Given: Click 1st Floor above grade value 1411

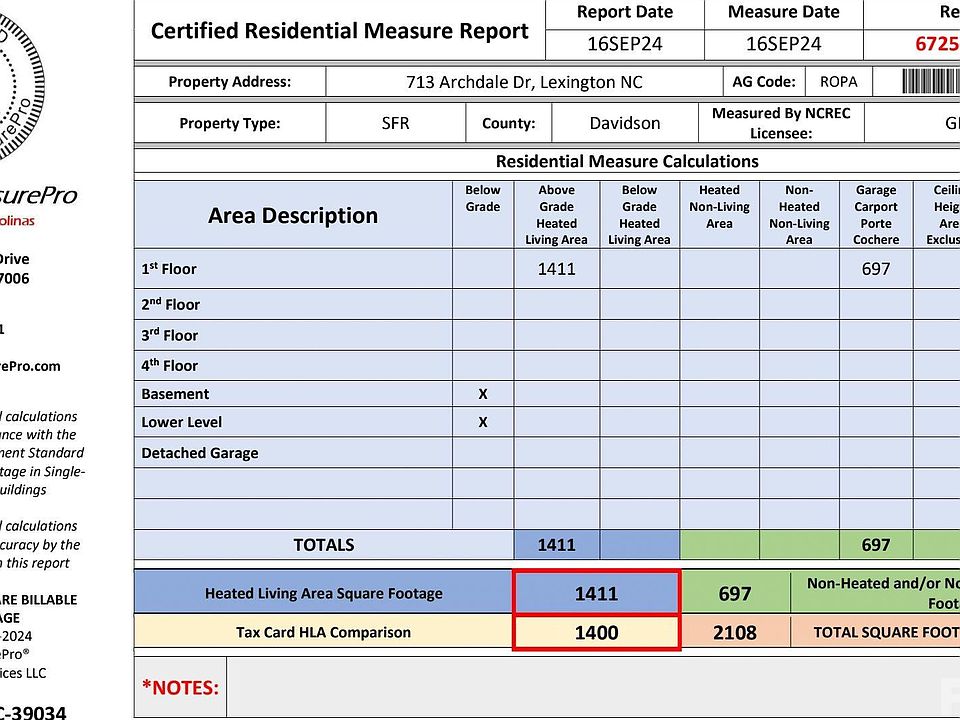Looking at the screenshot, I should click(x=556, y=269).
